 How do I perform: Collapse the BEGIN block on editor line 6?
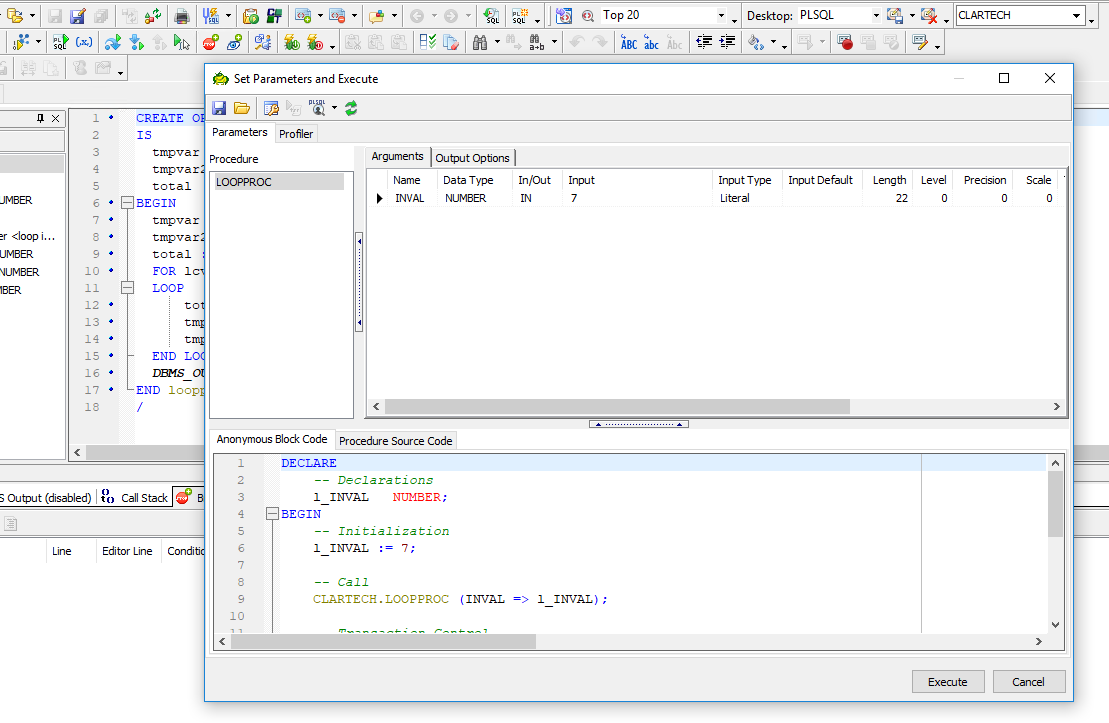click(x=127, y=203)
